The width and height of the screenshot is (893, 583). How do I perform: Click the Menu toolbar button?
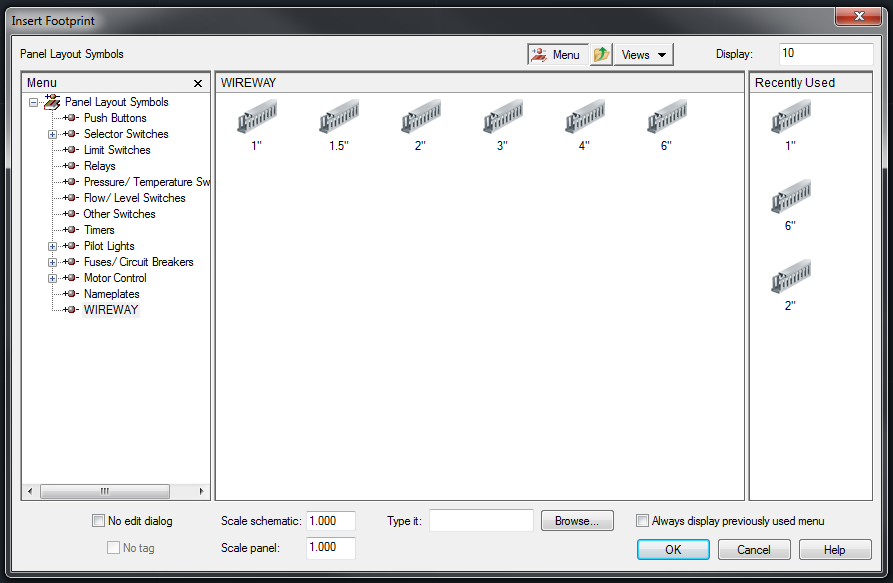[x=557, y=53]
